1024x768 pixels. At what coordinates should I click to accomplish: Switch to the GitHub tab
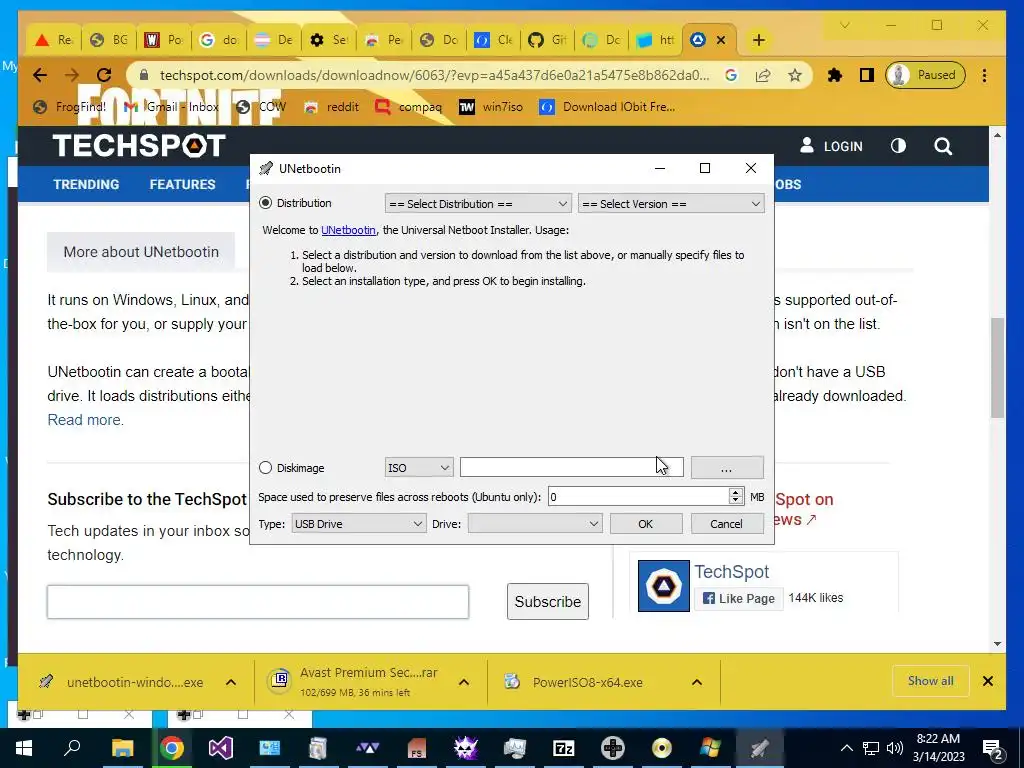[547, 40]
